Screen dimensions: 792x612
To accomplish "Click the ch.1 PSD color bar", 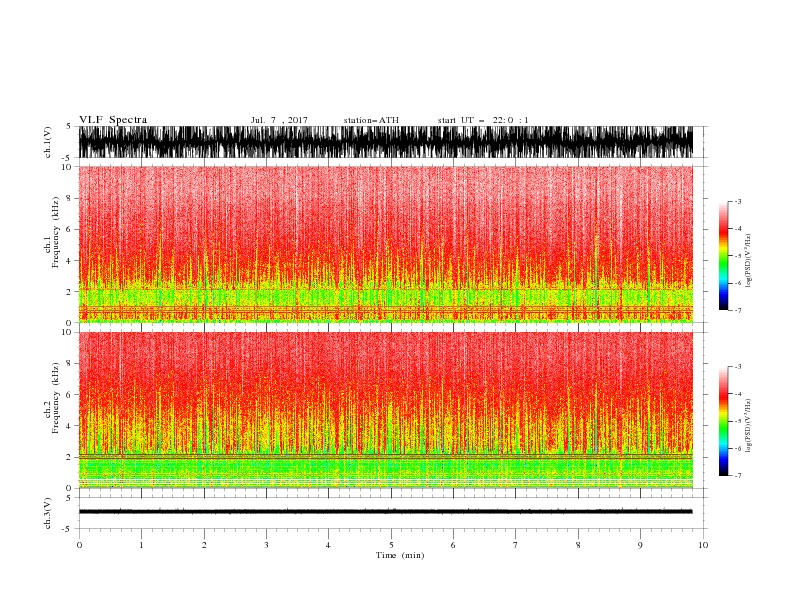I will (723, 256).
